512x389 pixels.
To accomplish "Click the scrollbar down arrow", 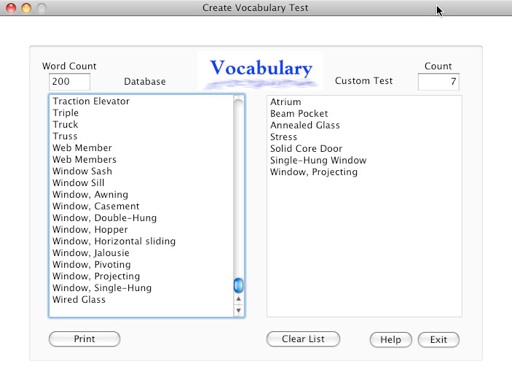I will tap(238, 311).
